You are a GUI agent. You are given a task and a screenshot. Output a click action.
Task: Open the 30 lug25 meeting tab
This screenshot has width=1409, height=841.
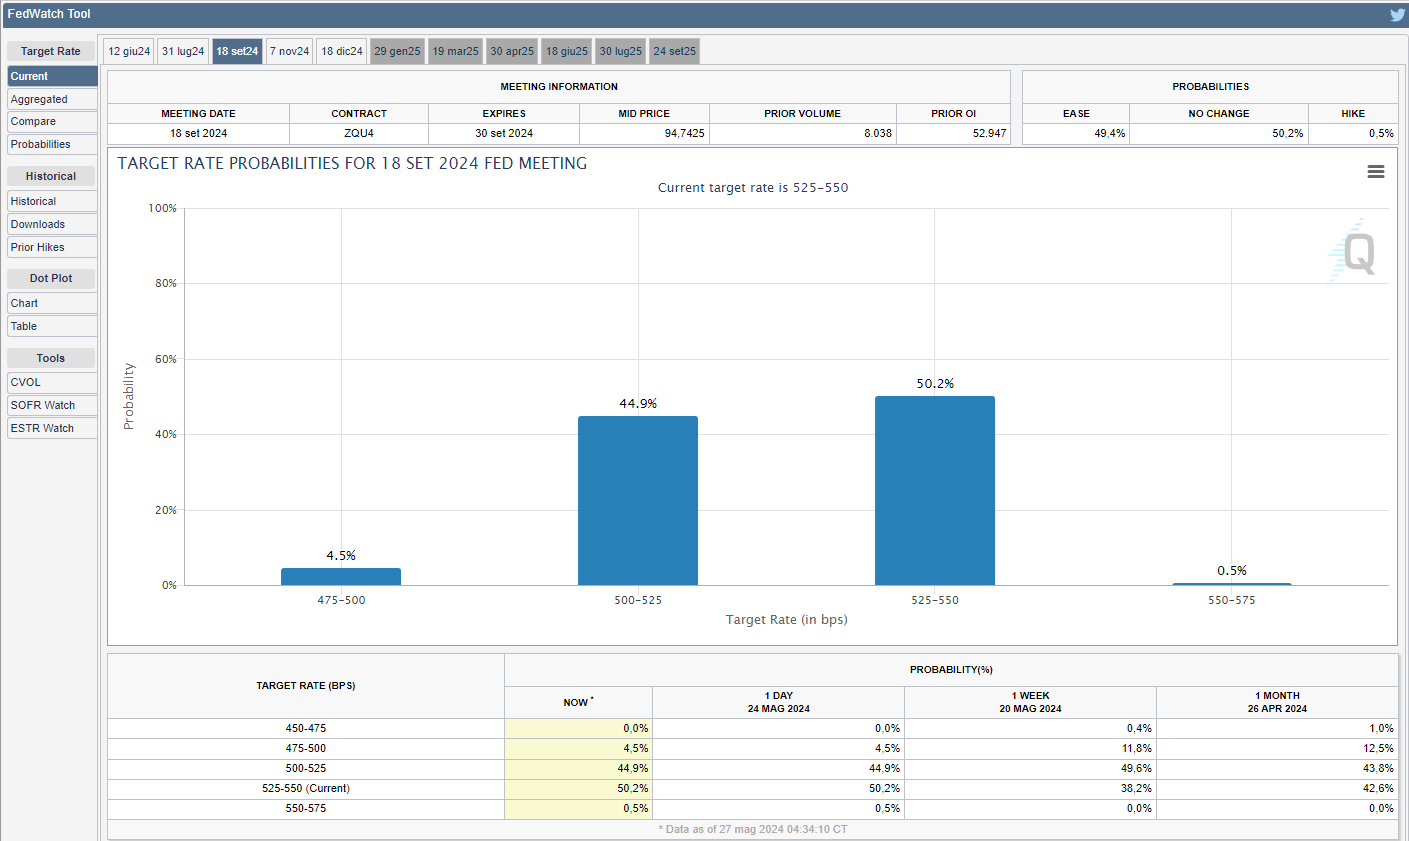coord(621,51)
